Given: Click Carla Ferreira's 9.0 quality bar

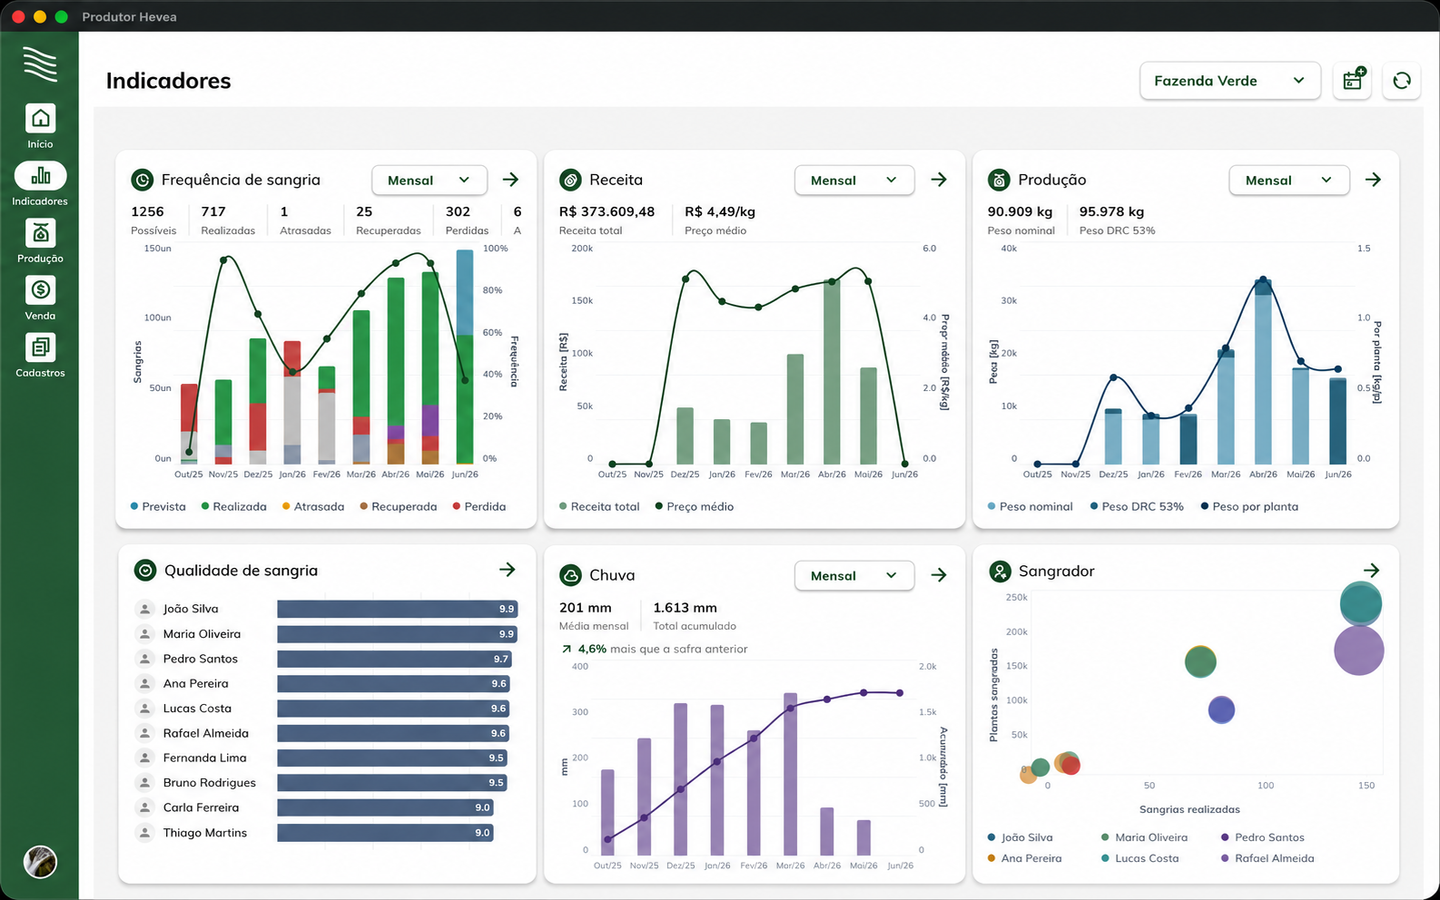Looking at the screenshot, I should pyautogui.click(x=385, y=808).
